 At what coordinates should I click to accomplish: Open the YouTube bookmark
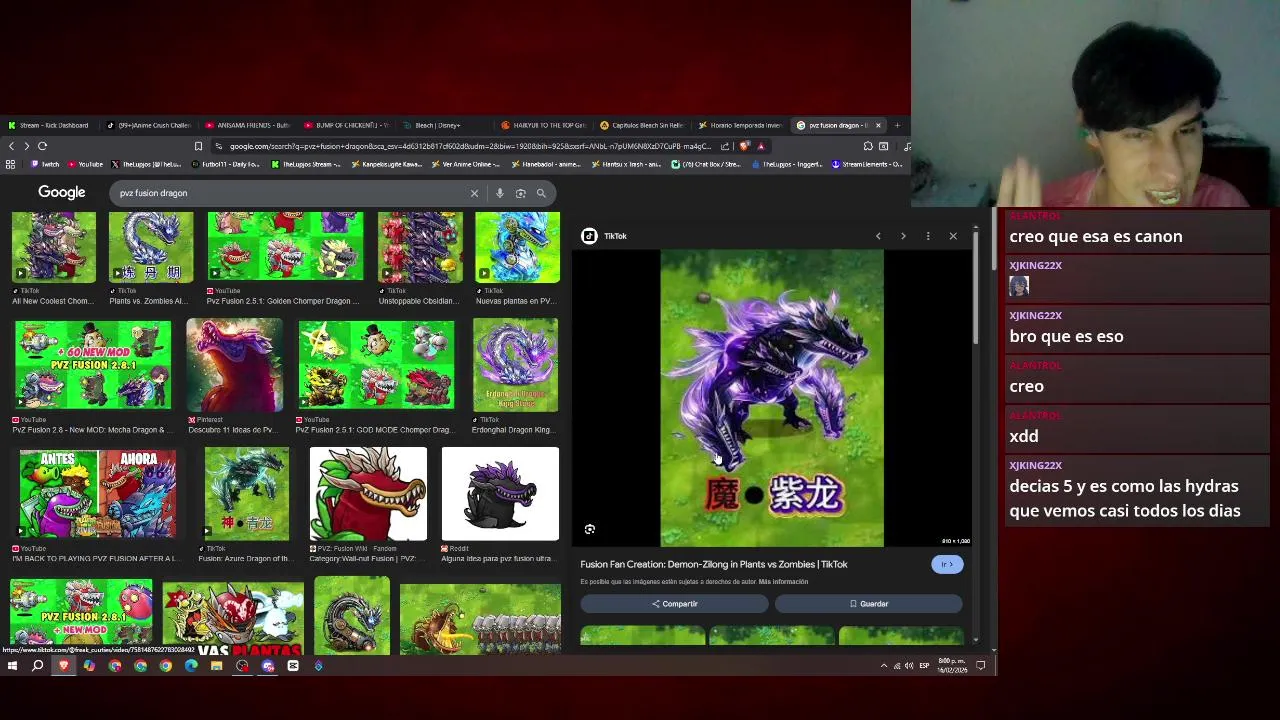[85, 164]
